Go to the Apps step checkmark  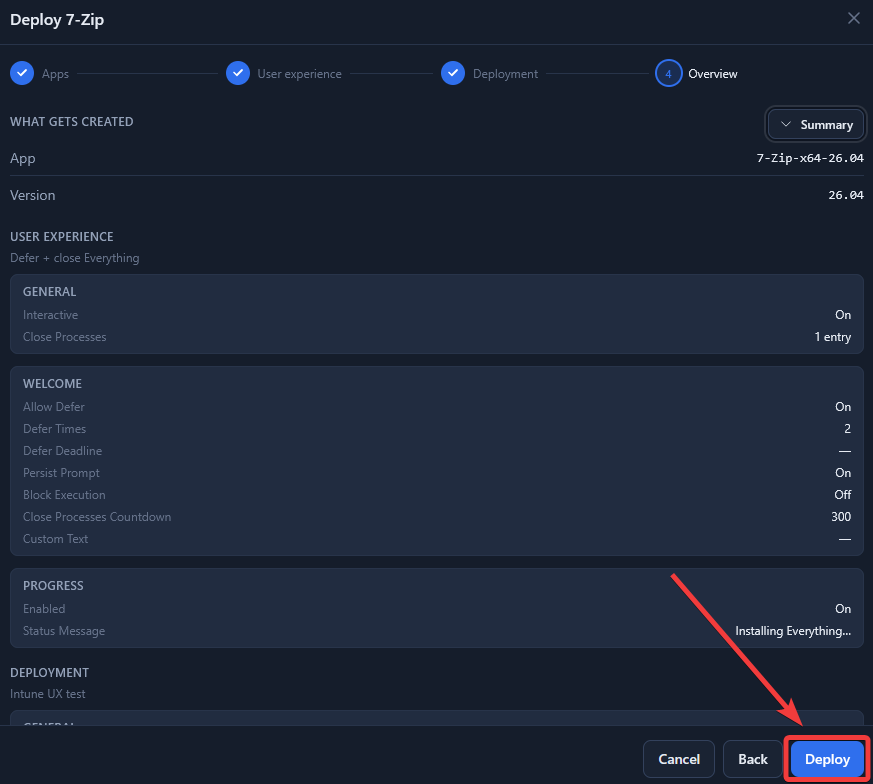coord(22,73)
